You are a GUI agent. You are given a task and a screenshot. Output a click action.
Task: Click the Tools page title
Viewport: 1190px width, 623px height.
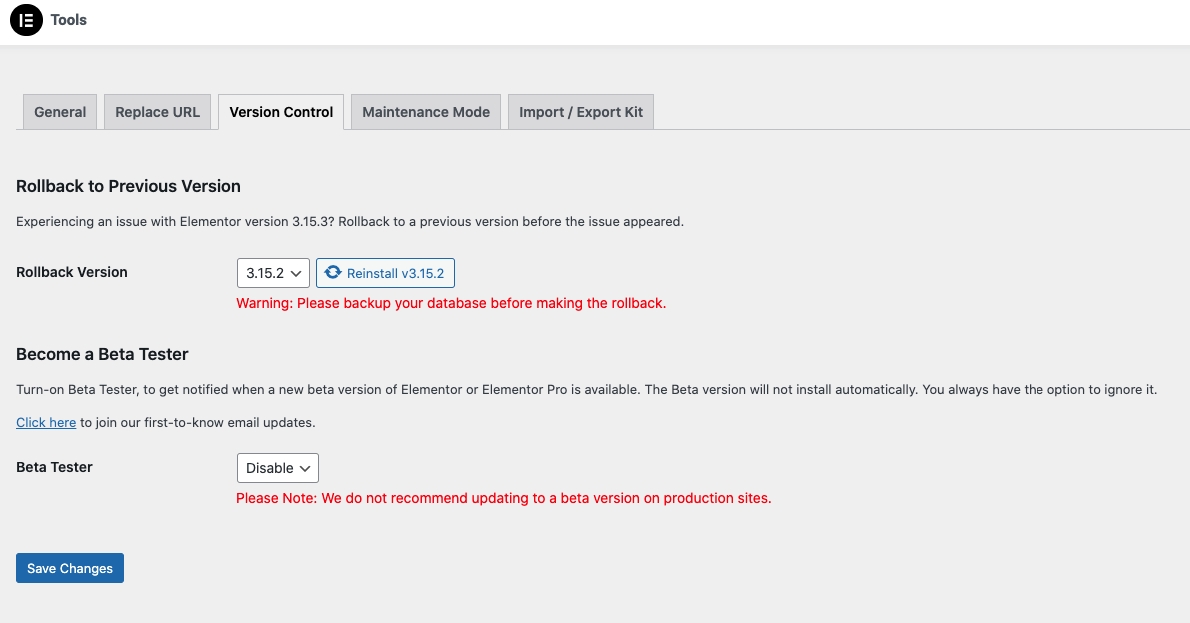pyautogui.click(x=69, y=20)
